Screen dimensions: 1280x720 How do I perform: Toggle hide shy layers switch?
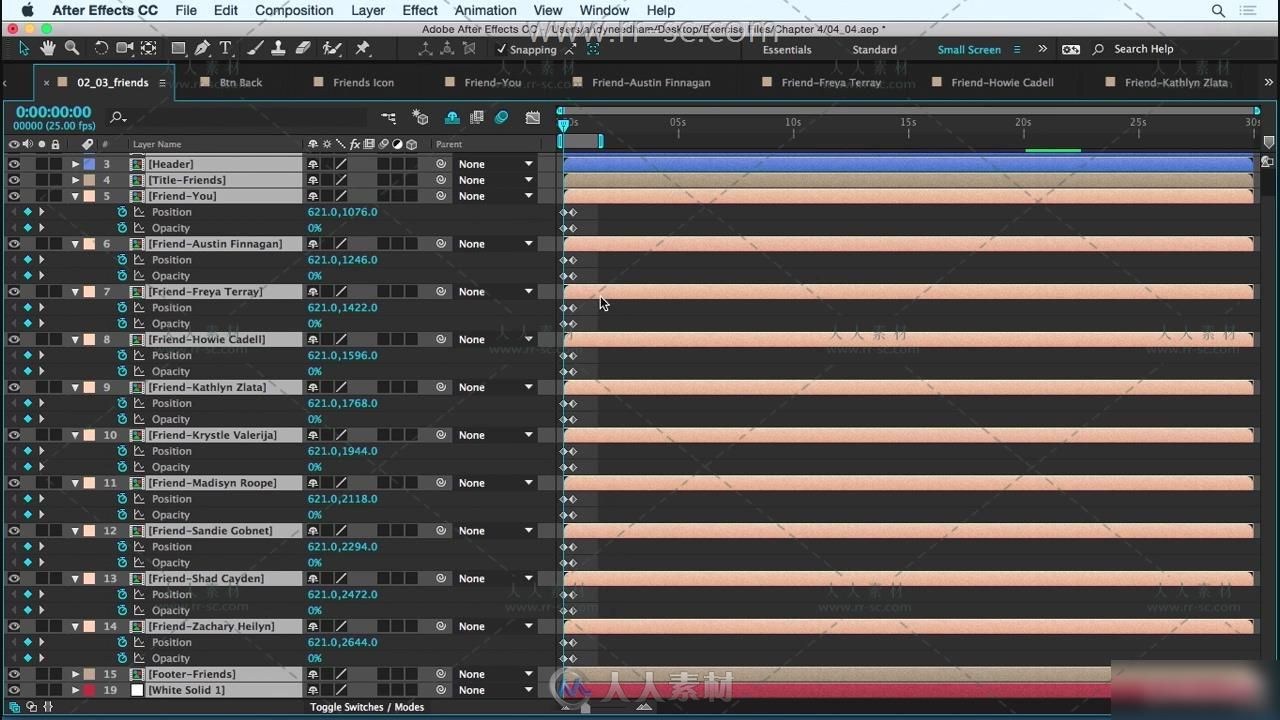tap(452, 118)
